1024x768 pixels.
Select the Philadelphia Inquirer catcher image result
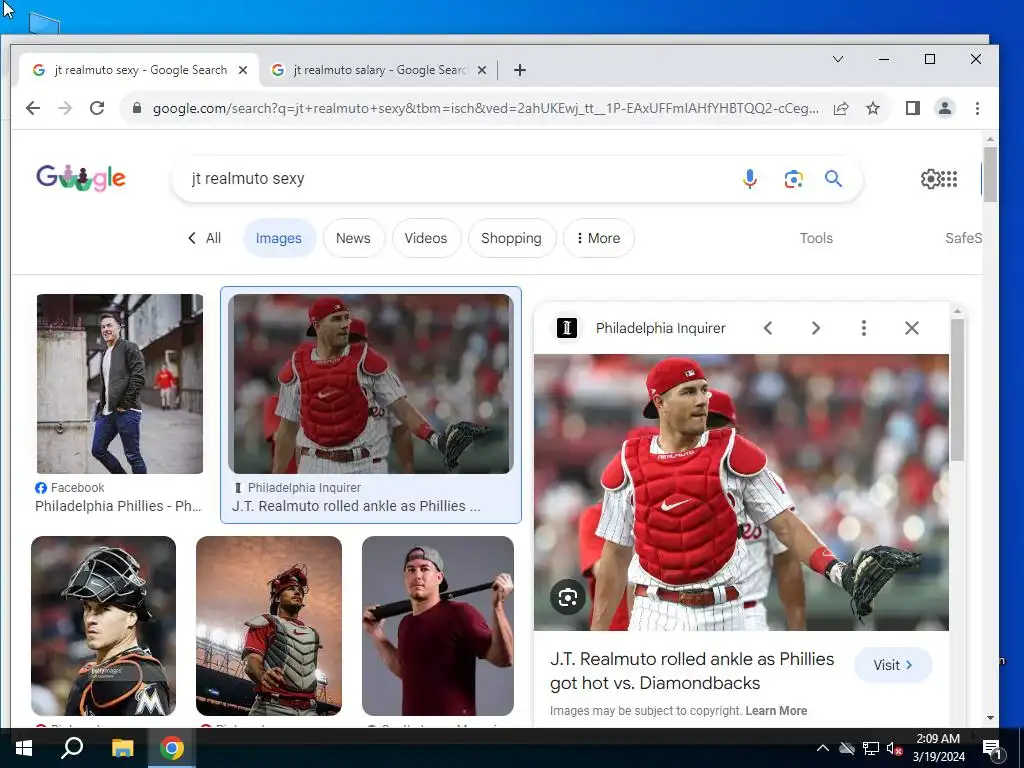(x=370, y=384)
